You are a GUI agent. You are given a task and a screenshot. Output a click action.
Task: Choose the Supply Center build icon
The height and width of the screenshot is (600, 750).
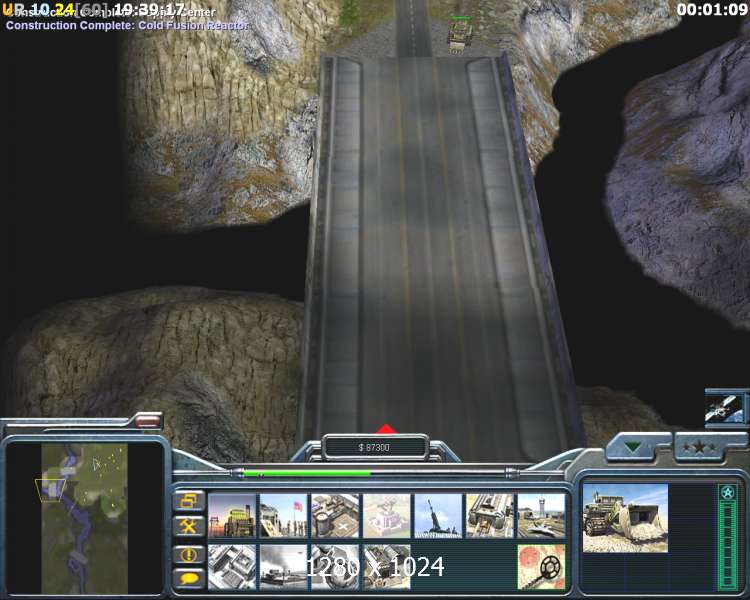(x=335, y=516)
